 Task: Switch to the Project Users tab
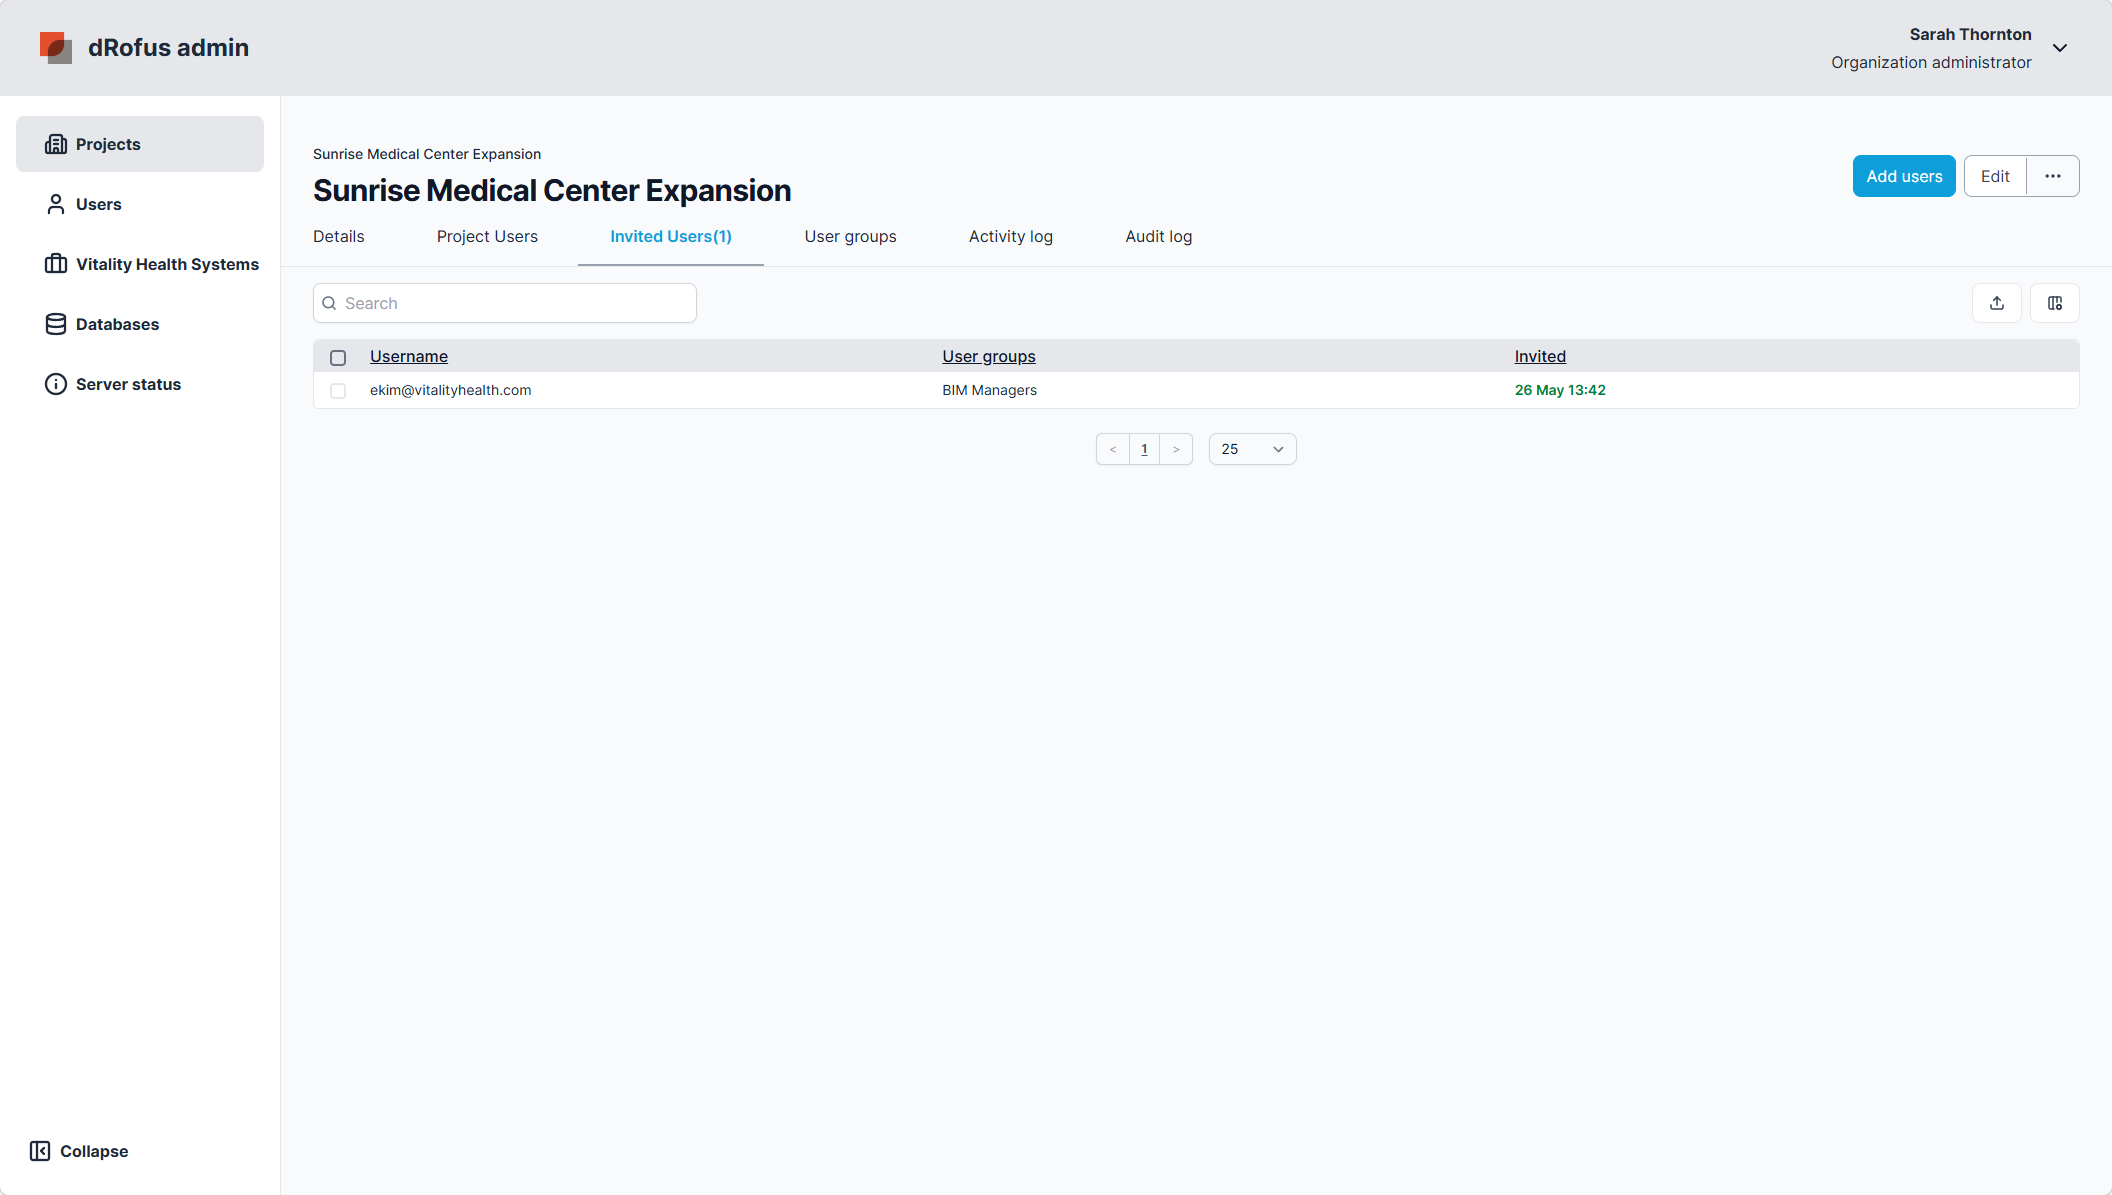point(487,236)
